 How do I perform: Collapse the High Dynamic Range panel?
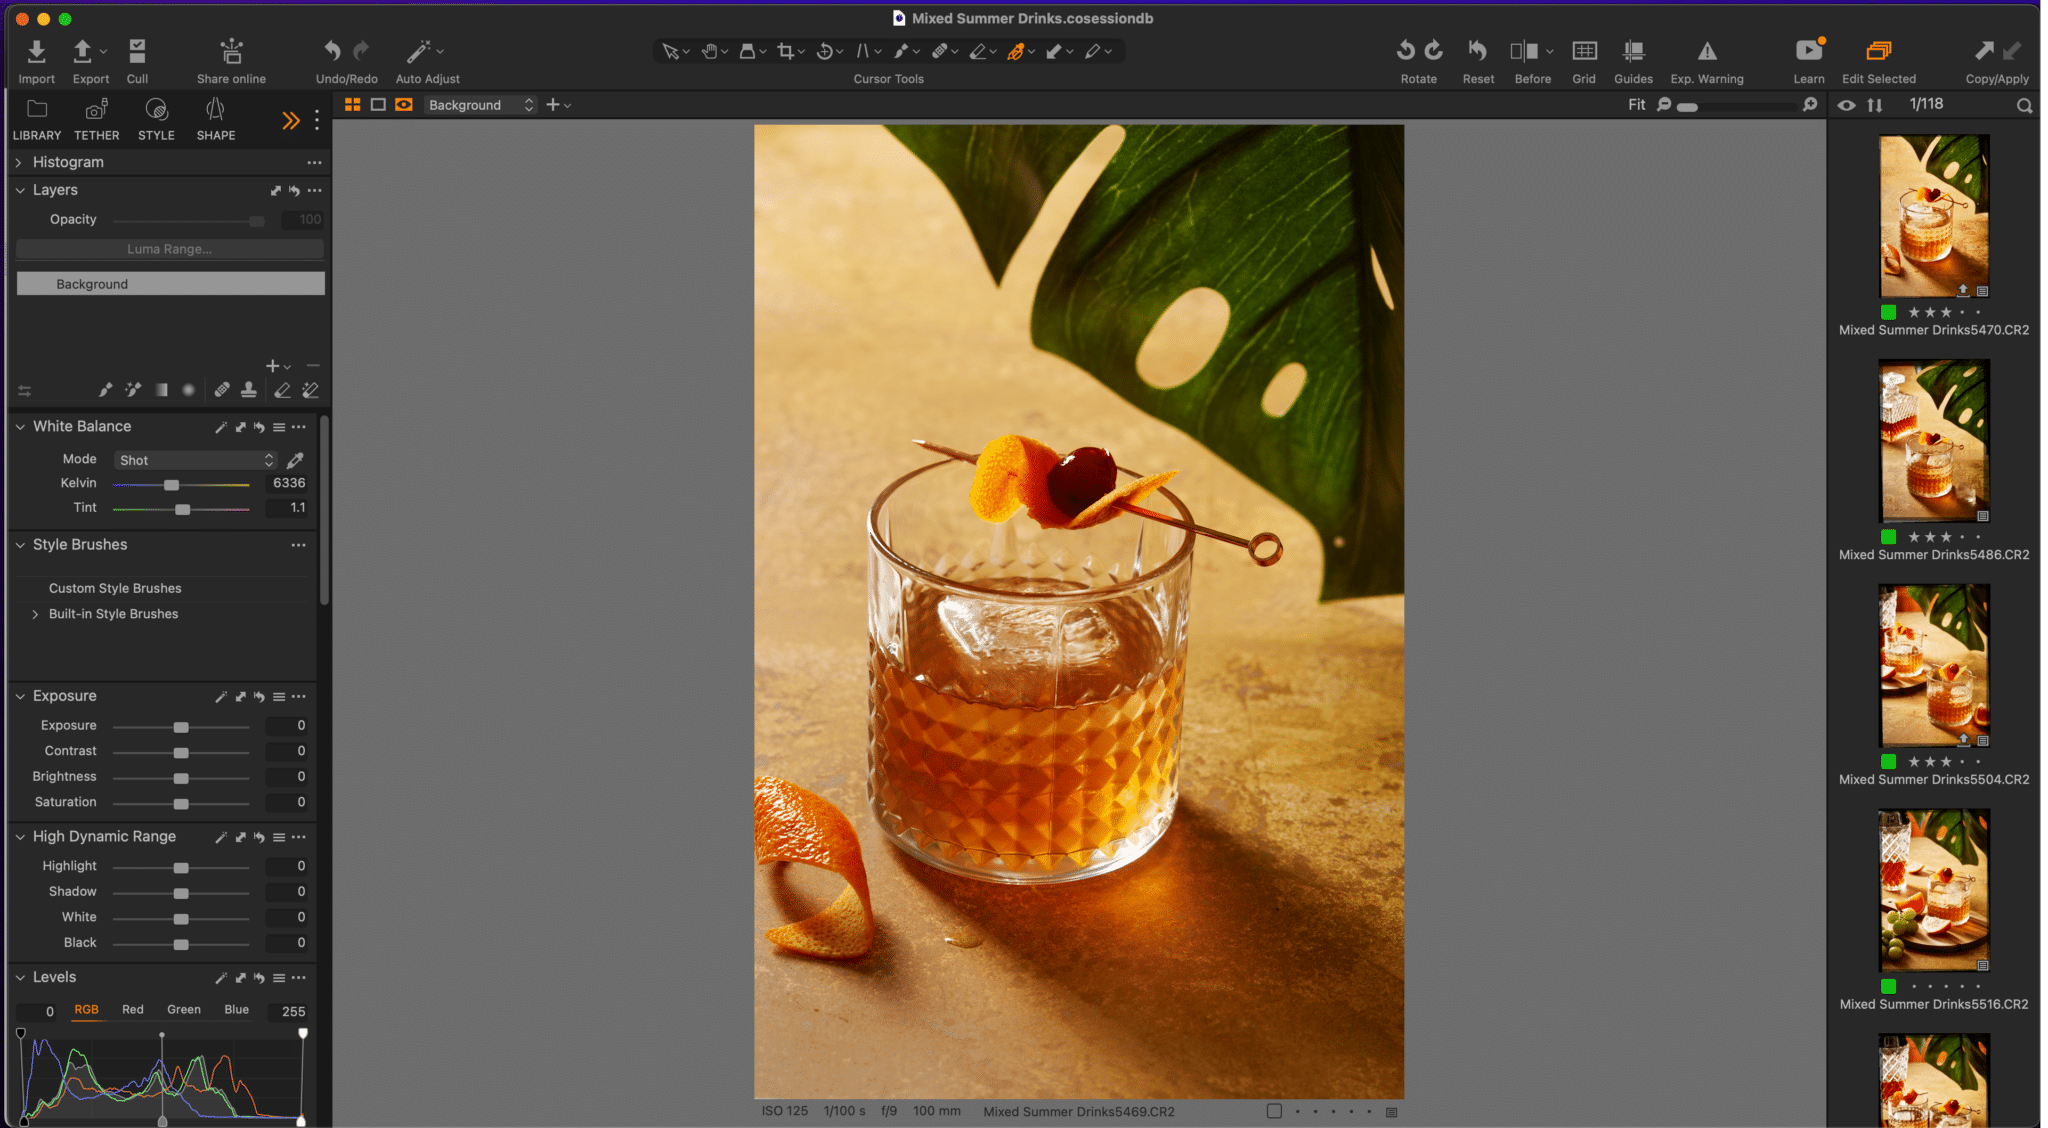click(19, 837)
